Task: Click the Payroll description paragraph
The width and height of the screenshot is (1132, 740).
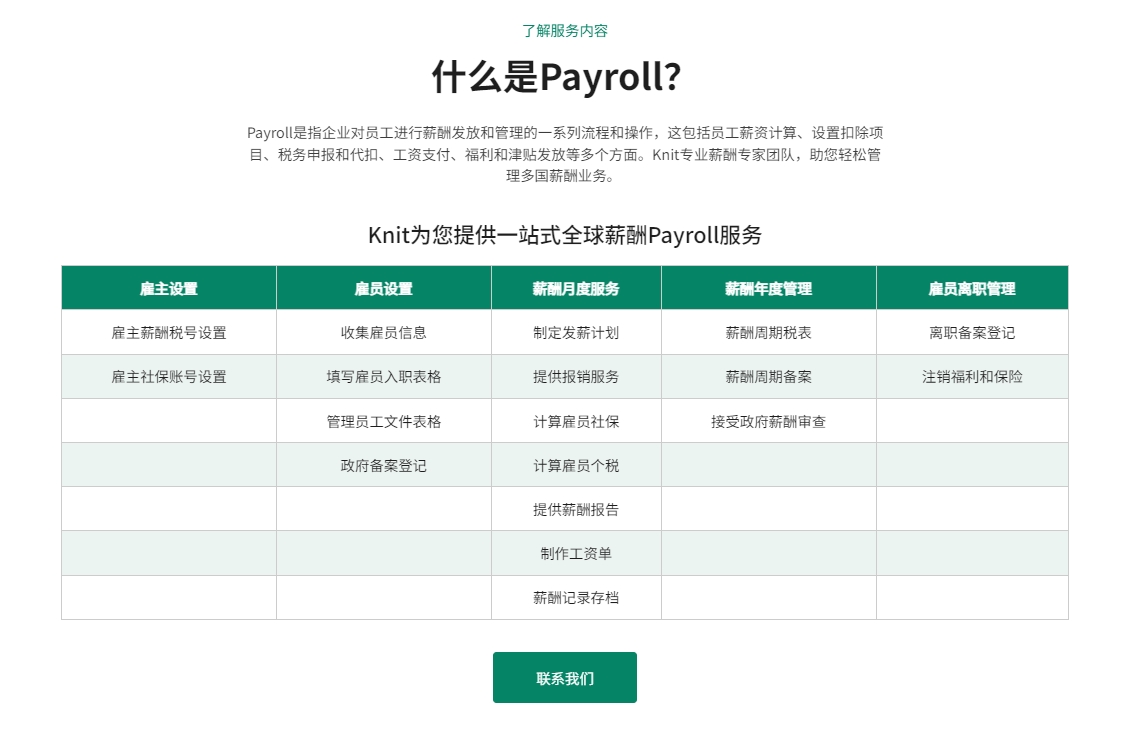Action: pos(565,154)
